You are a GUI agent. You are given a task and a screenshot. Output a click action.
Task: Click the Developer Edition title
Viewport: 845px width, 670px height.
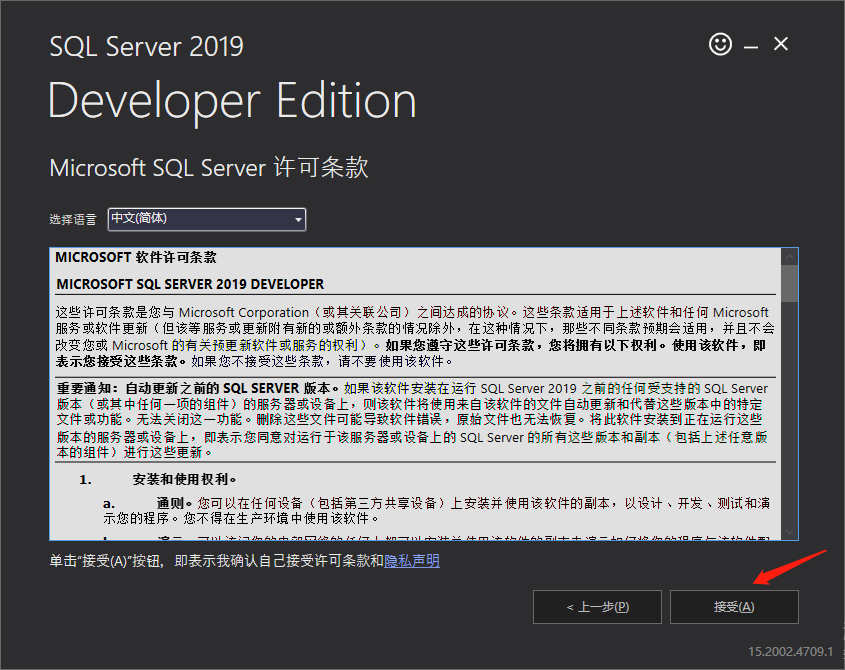(232, 100)
